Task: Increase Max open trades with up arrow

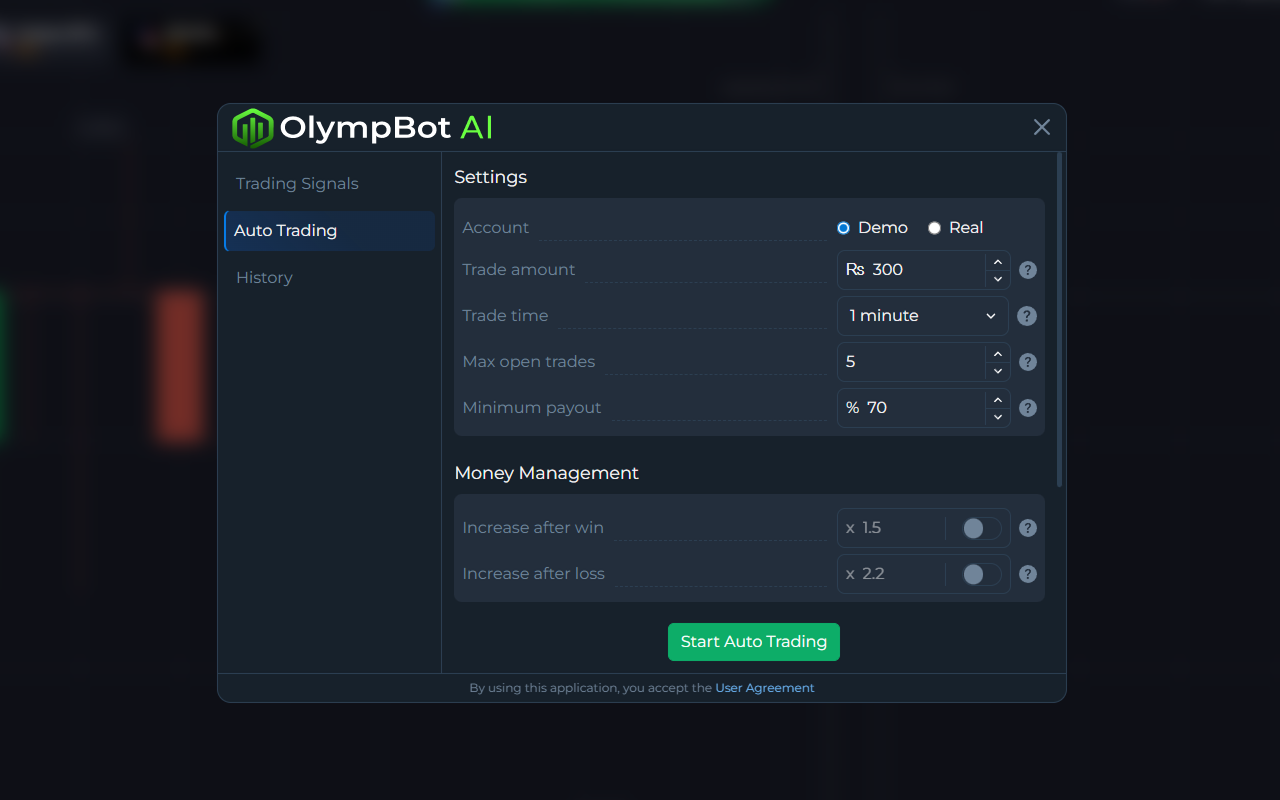Action: (x=997, y=353)
